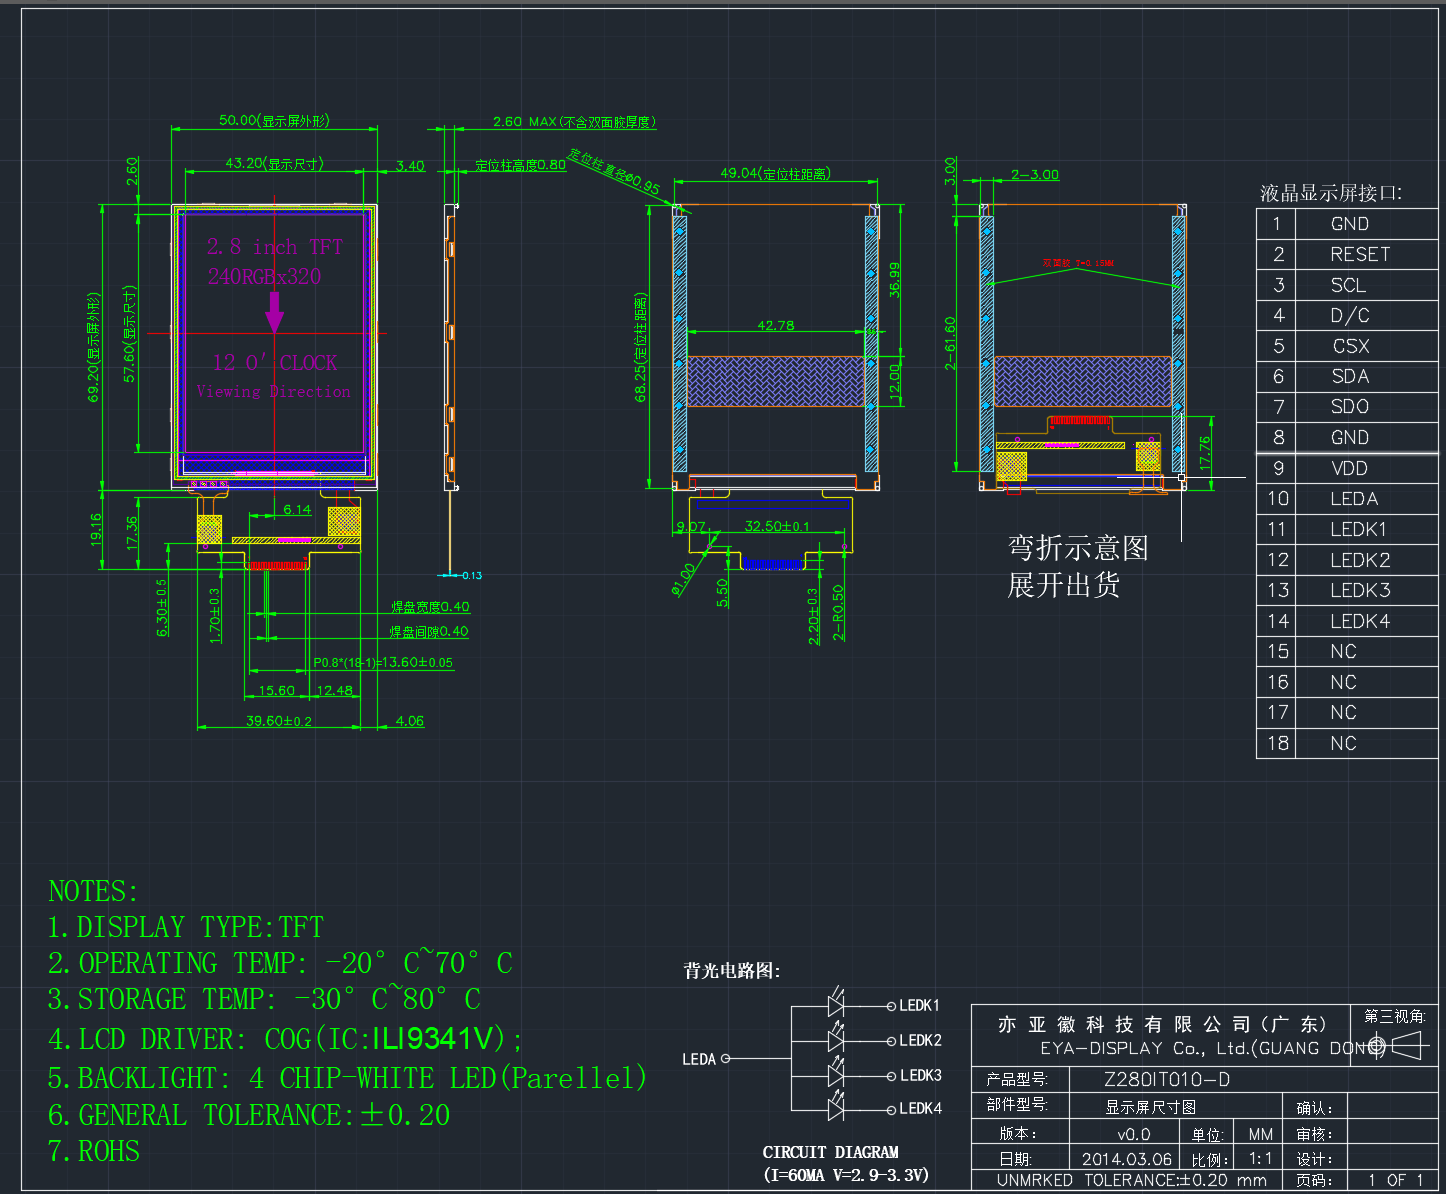Select note 5 BACKLIGHT line

click(x=347, y=1078)
